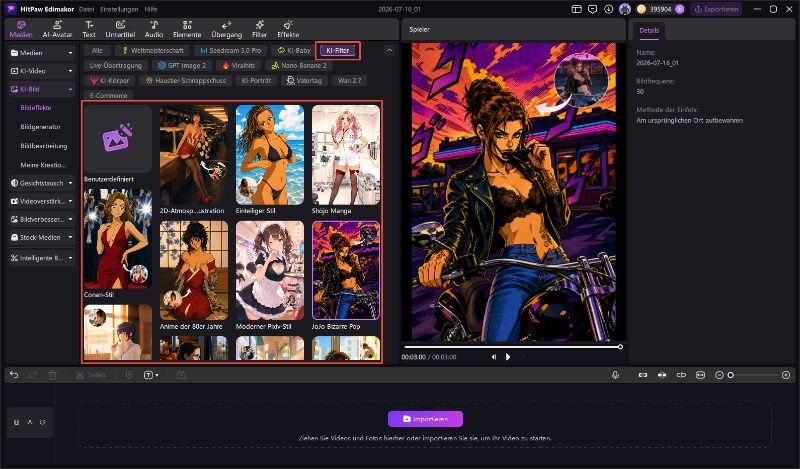The width and height of the screenshot is (800, 469).
Task: Choose the Anime der 80er Jahre thumbnail
Action: pyautogui.click(x=194, y=270)
